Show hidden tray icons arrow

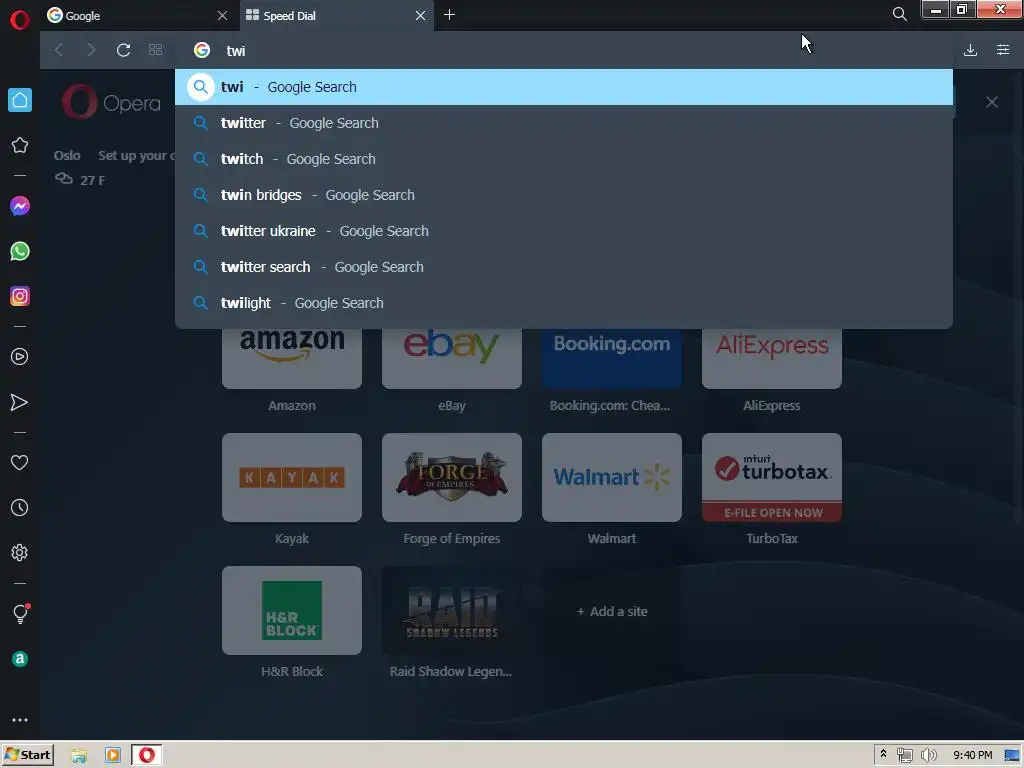click(x=883, y=754)
